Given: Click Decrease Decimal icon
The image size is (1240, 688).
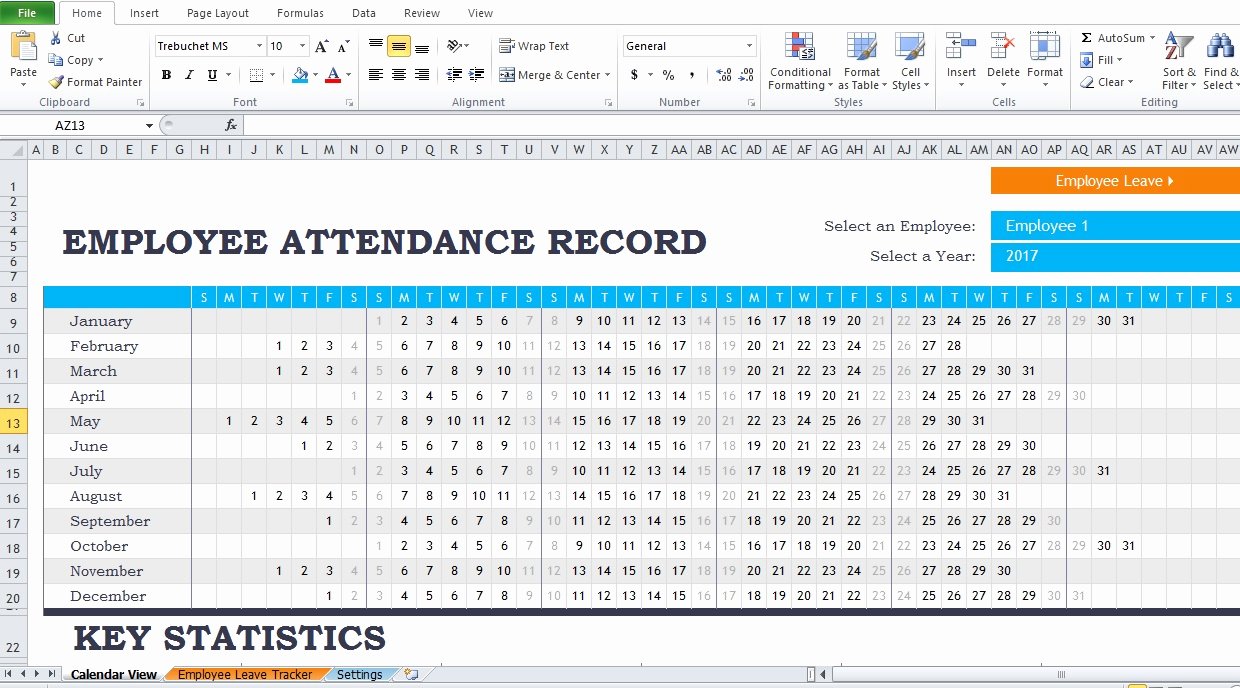Looking at the screenshot, I should pos(747,75).
